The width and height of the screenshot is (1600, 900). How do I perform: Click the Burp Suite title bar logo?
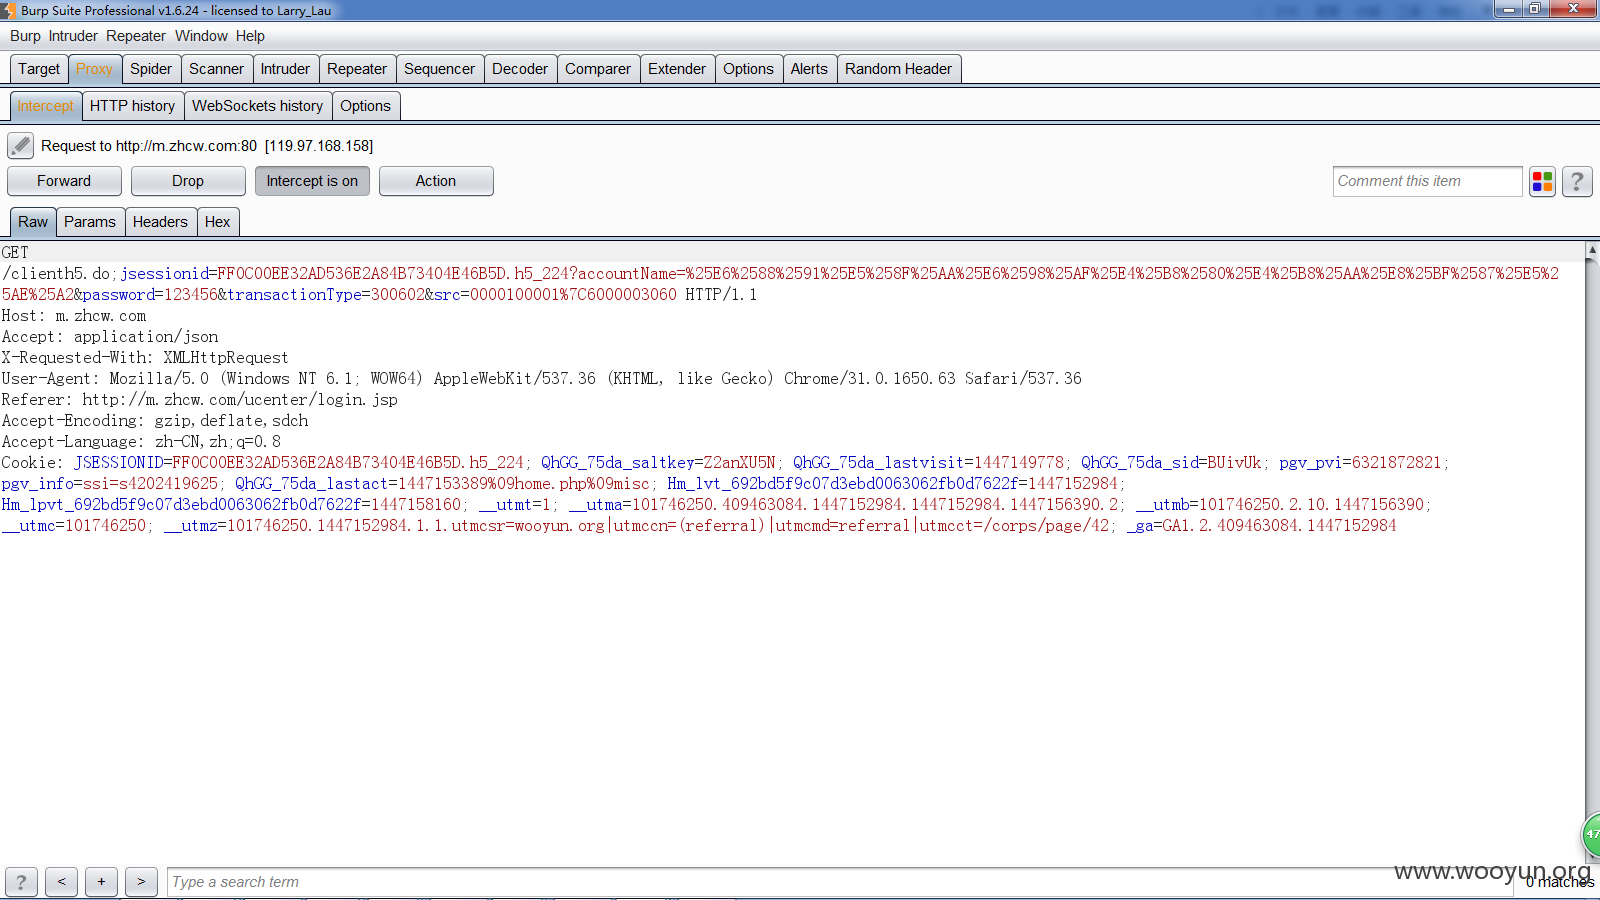pos(8,10)
